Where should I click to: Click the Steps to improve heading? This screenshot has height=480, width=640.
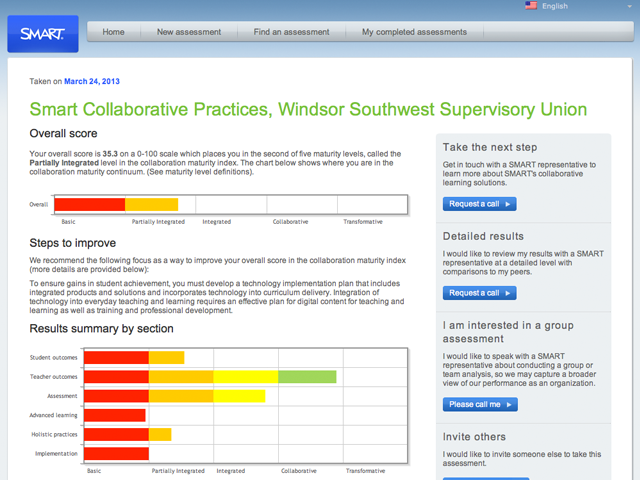(x=73, y=243)
